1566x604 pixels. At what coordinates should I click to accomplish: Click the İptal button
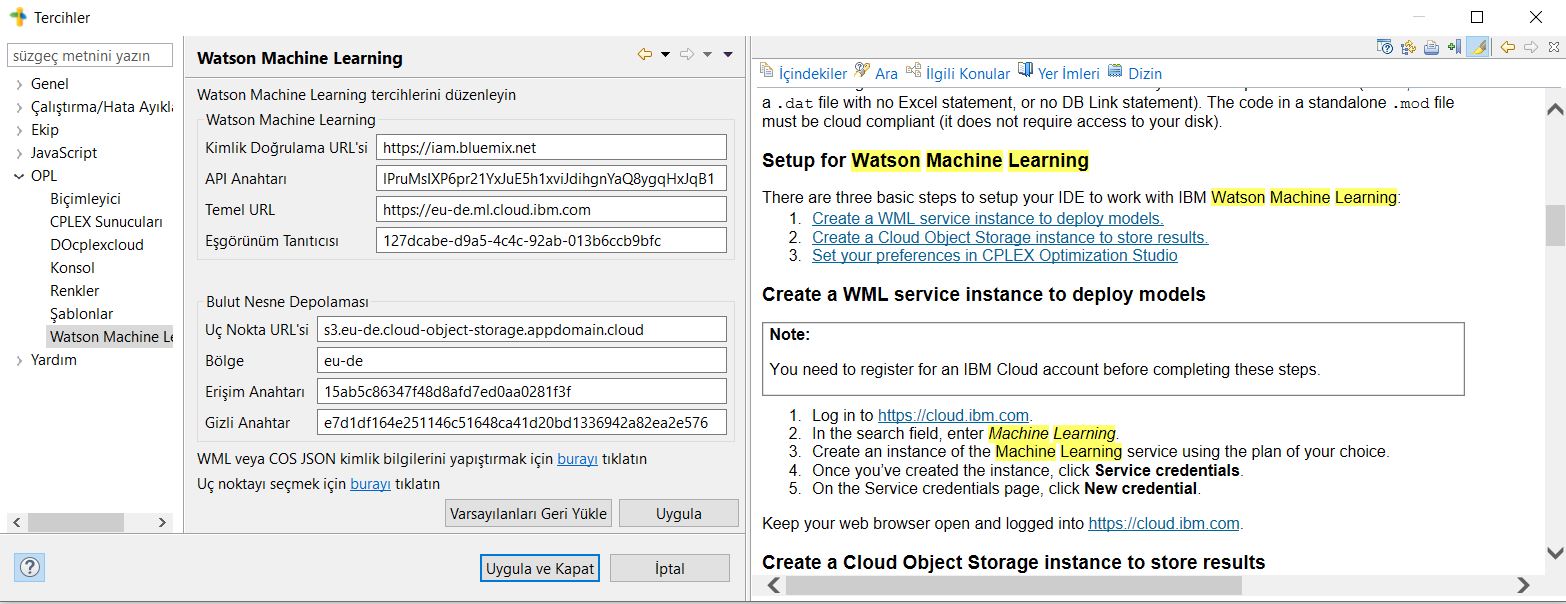[670, 568]
